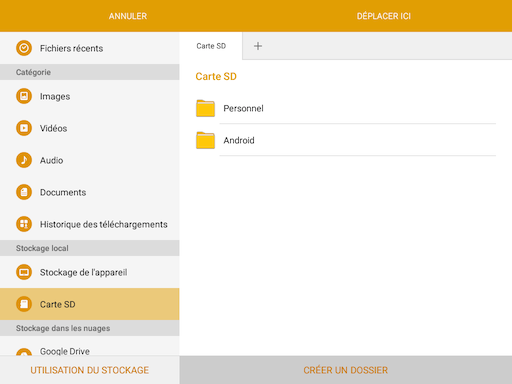Create a folder via CRÉER UN DOSSIER
Image resolution: width=512 pixels, height=384 pixels.
tap(346, 370)
